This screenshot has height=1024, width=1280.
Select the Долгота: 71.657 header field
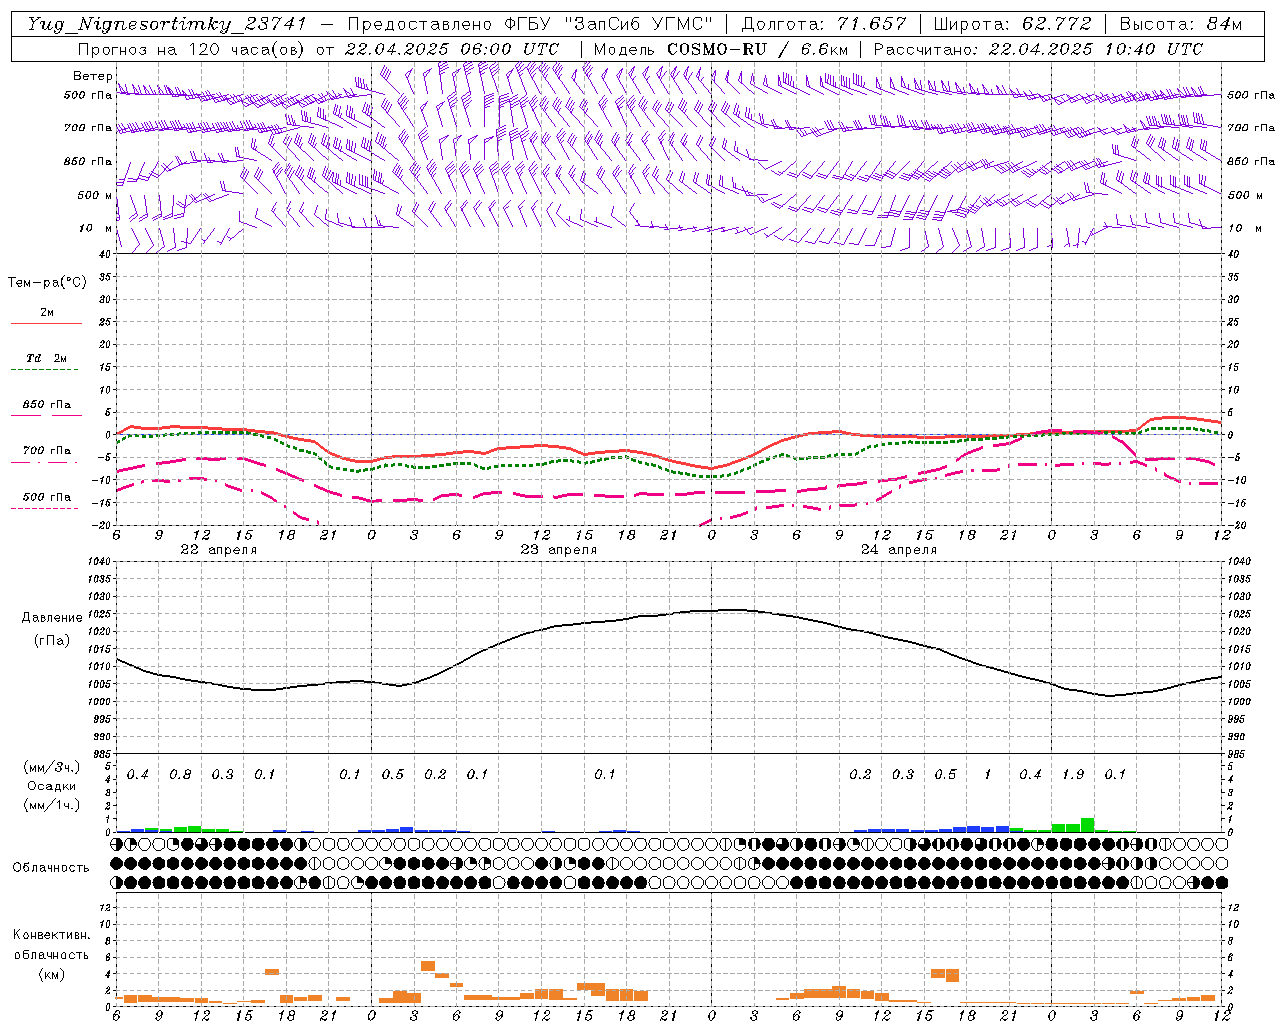824,24
